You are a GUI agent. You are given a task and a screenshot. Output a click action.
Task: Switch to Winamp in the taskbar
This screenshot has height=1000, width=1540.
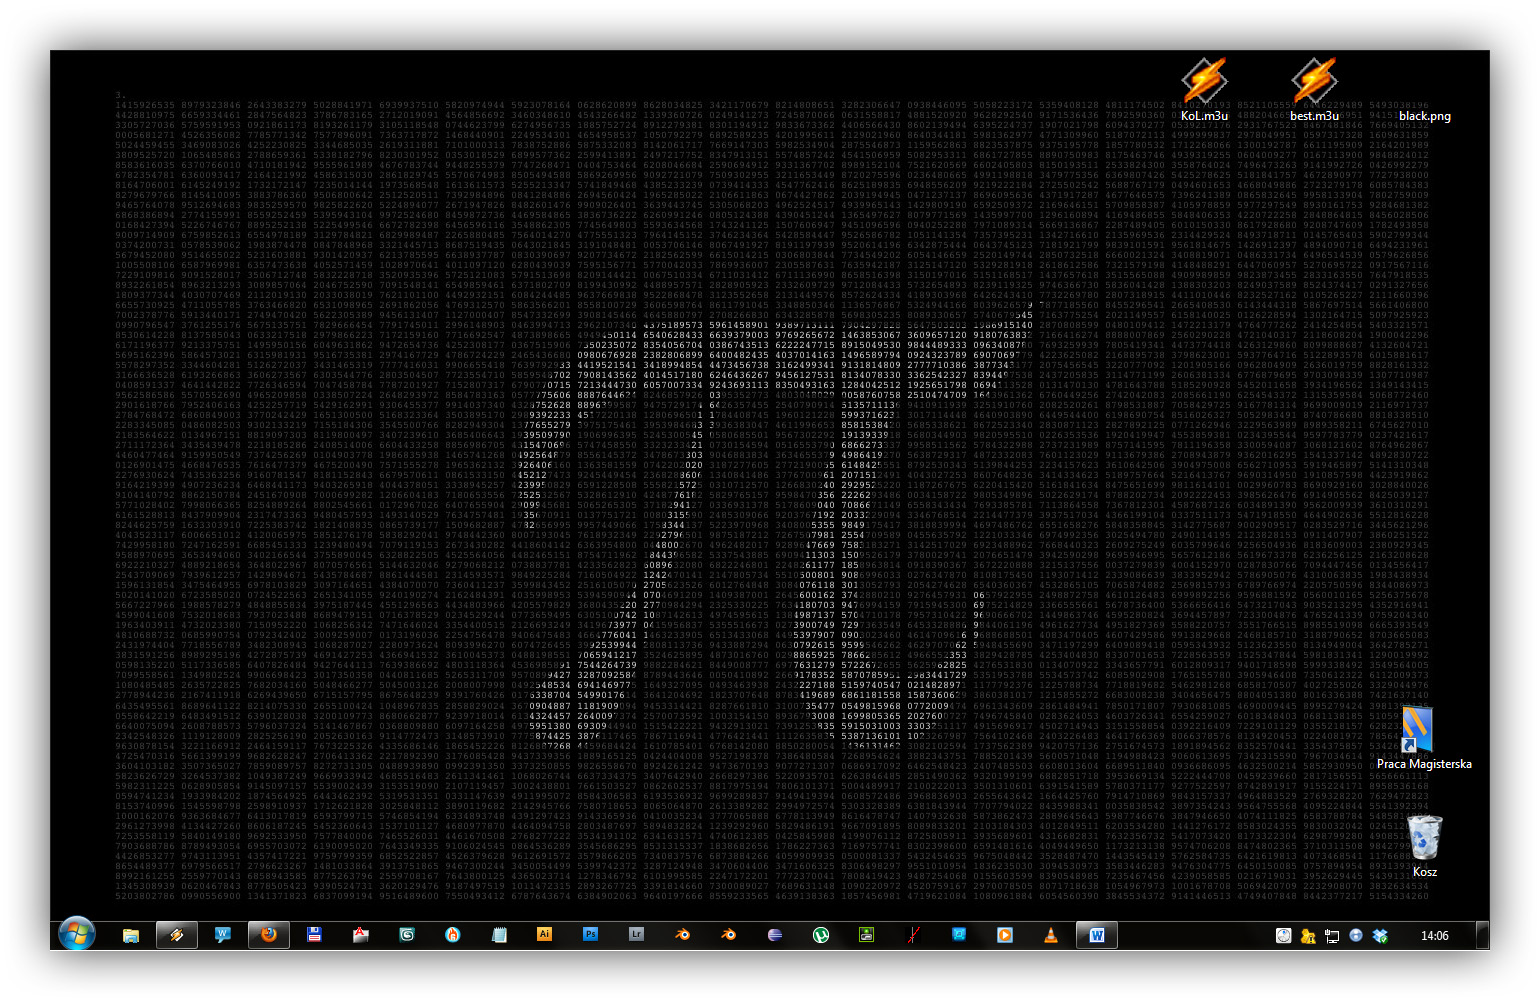tap(177, 935)
